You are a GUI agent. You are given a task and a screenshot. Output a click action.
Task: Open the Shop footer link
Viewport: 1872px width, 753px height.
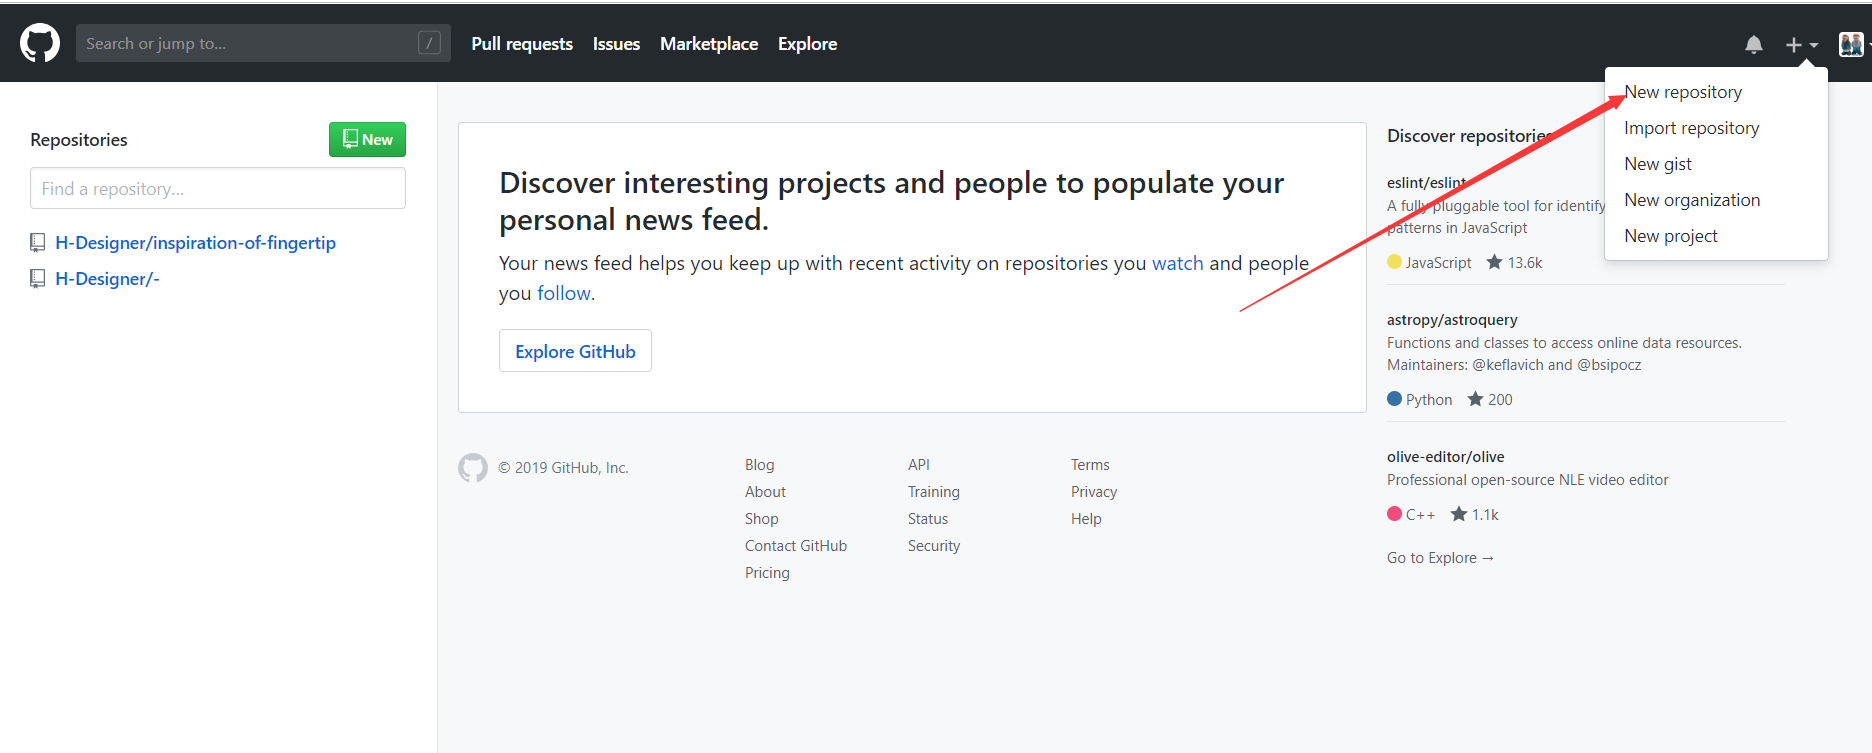coord(761,519)
